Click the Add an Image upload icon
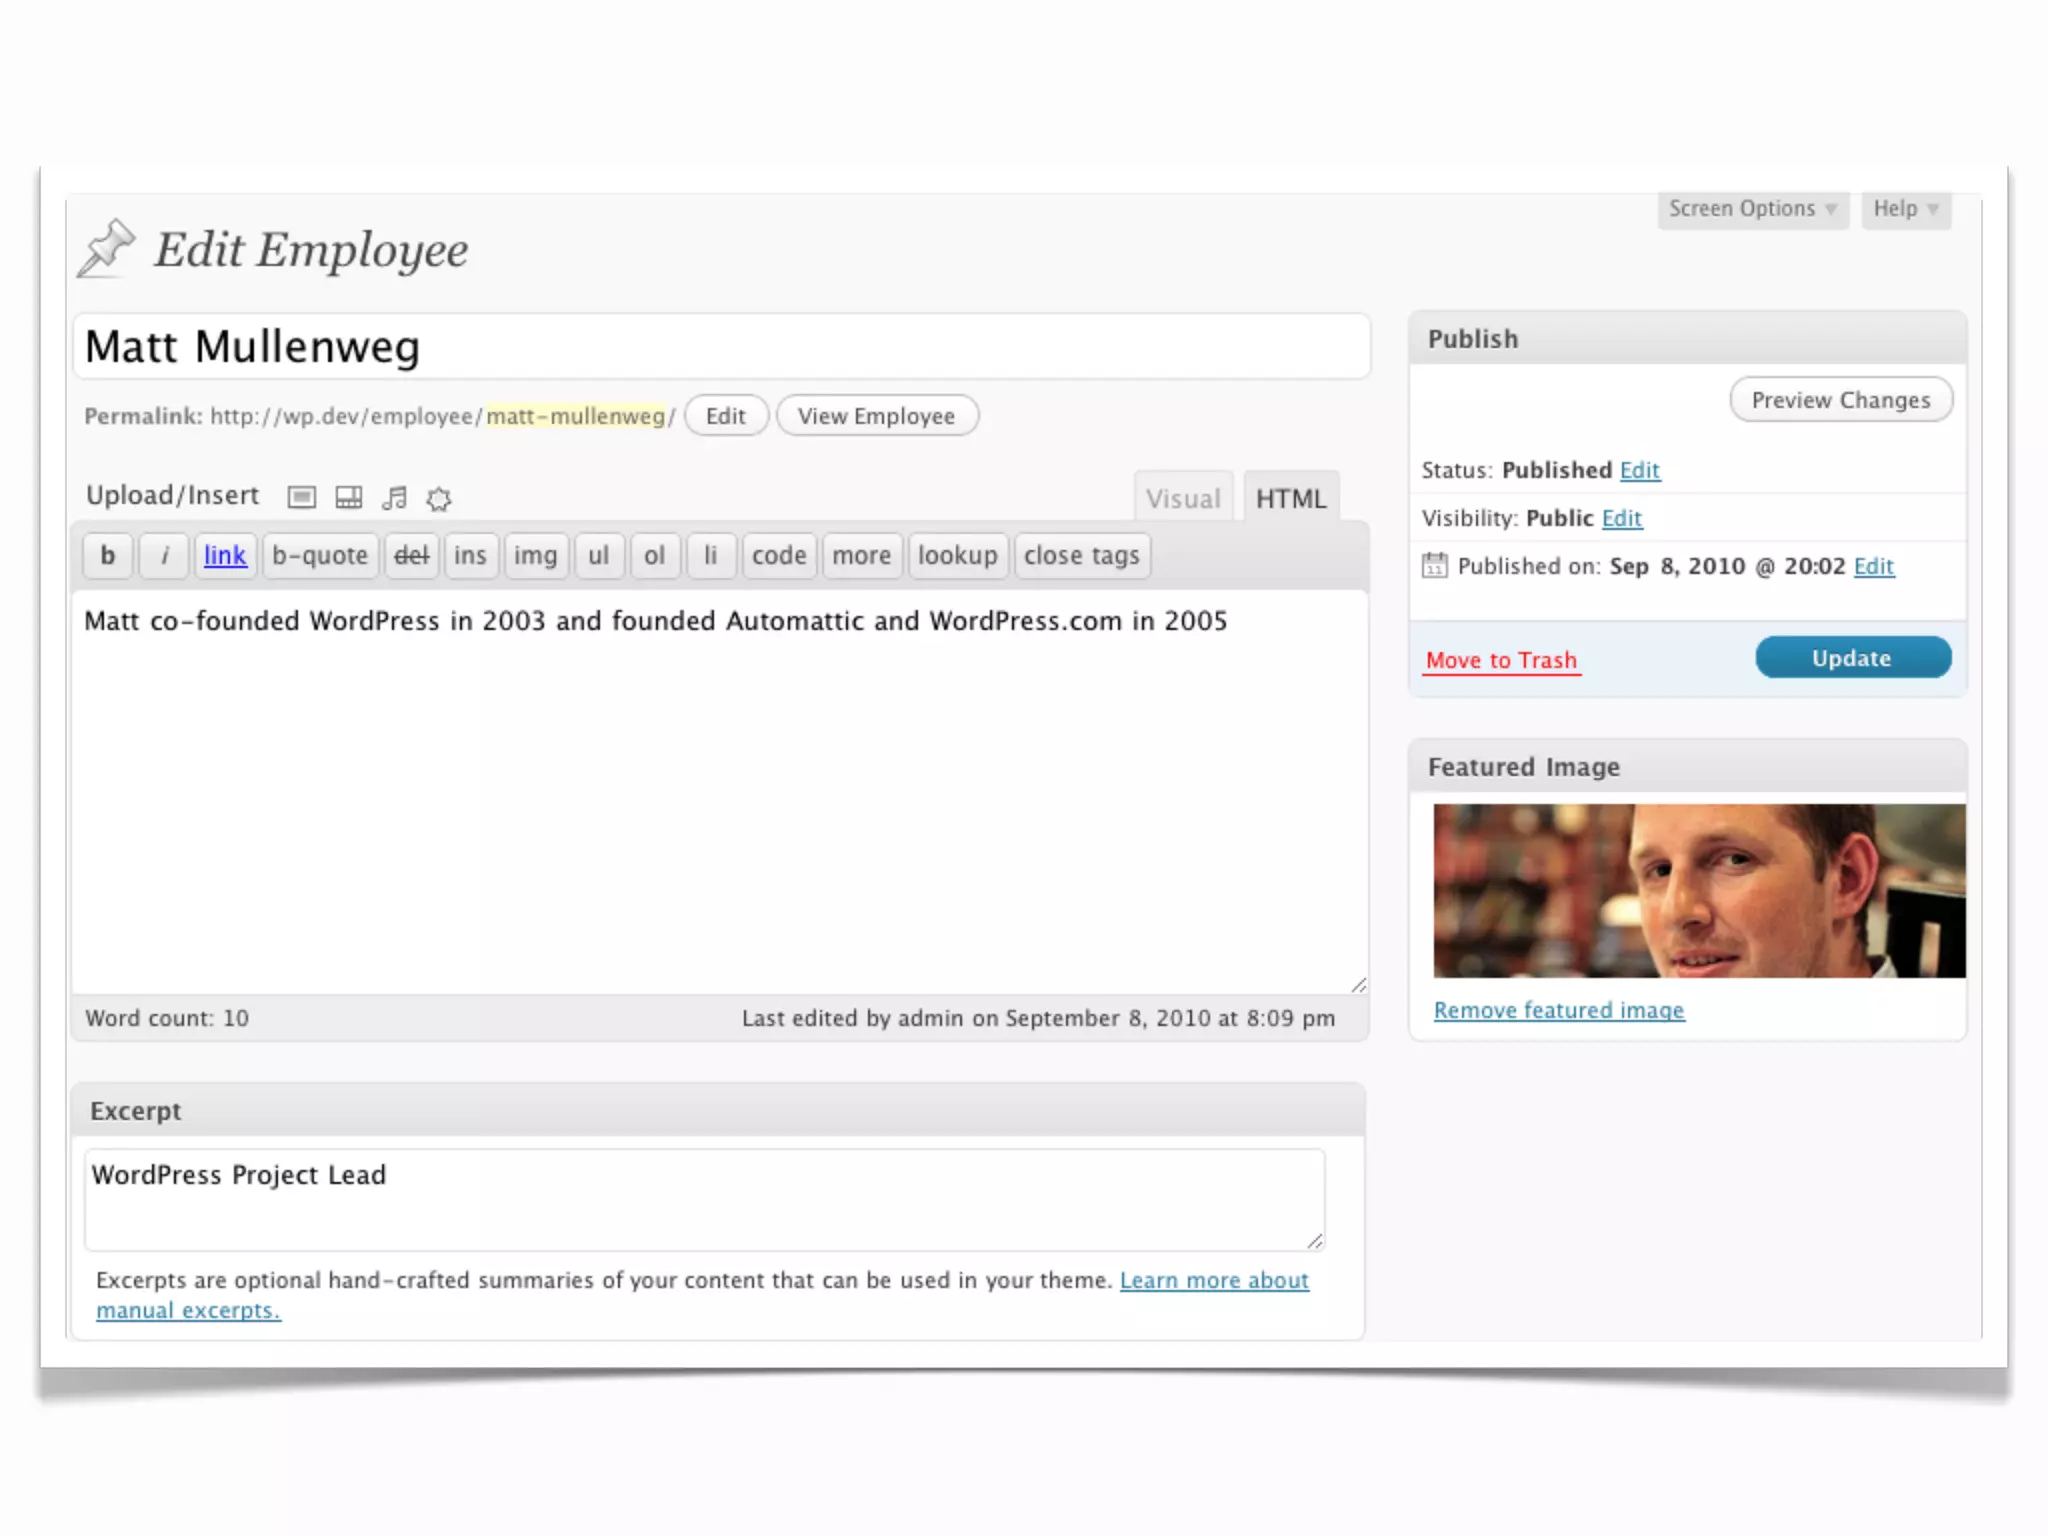Screen dimensions: 2048x1536 click(x=301, y=497)
